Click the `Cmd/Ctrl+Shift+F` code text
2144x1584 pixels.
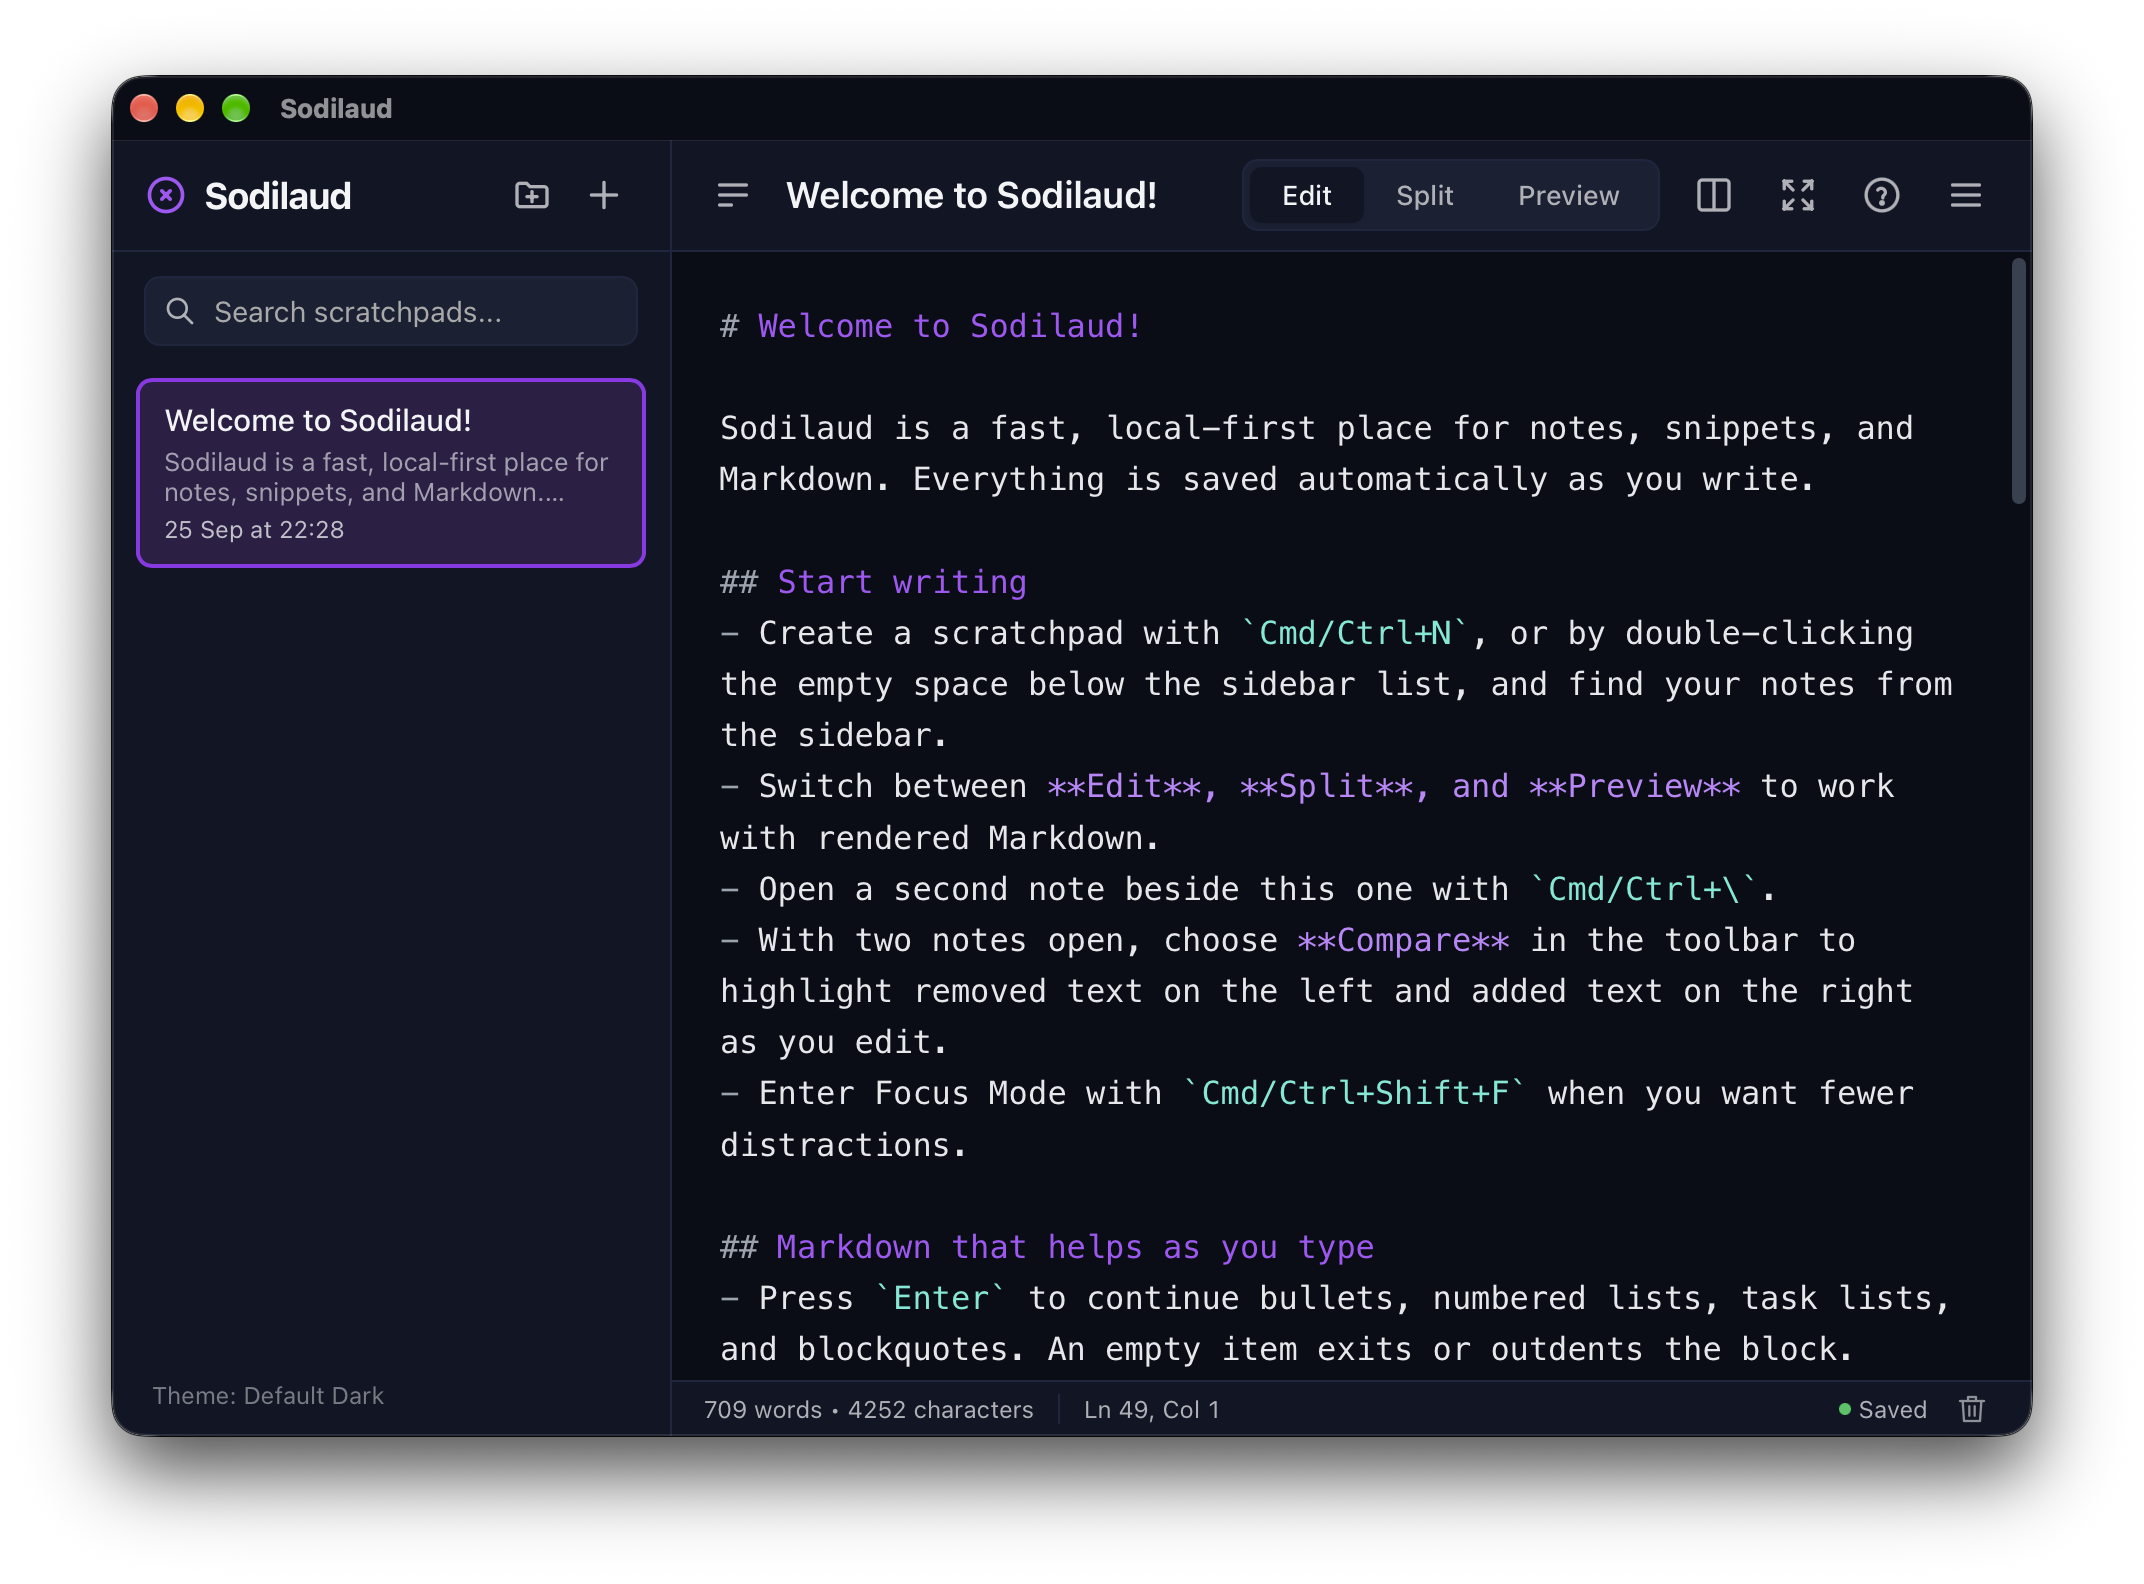[1354, 1093]
